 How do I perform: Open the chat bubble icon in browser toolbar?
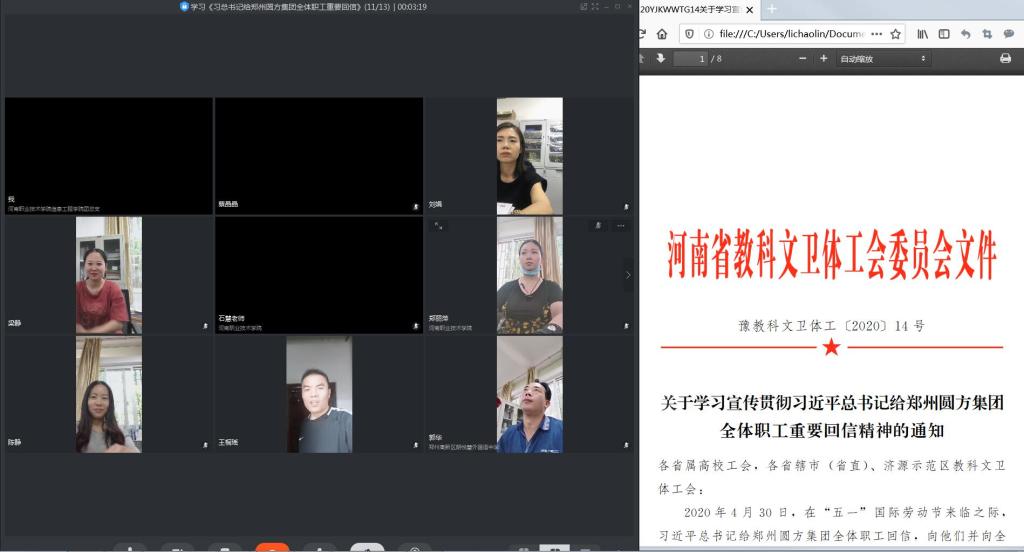pos(1009,34)
